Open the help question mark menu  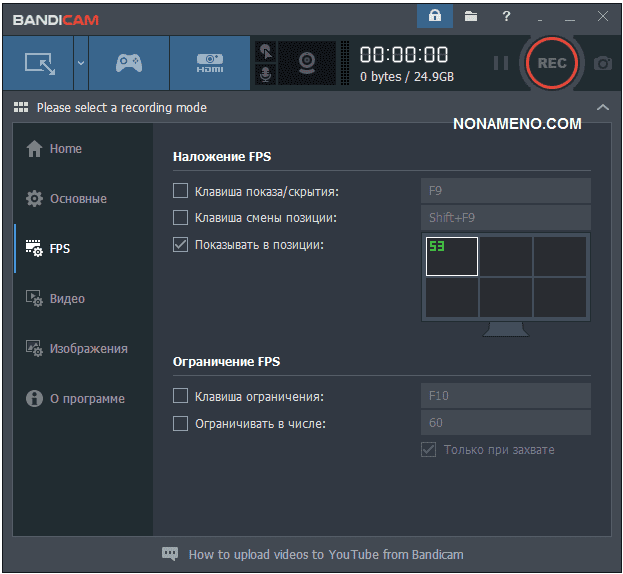(507, 16)
